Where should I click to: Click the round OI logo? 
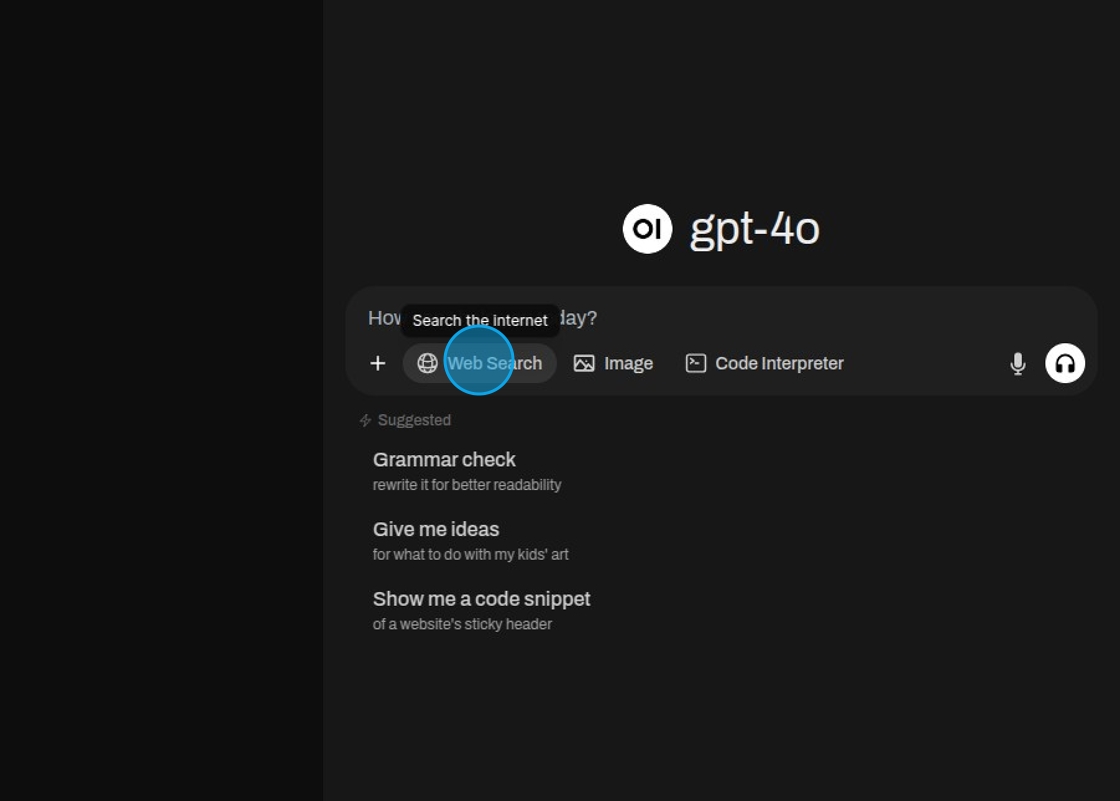click(647, 229)
